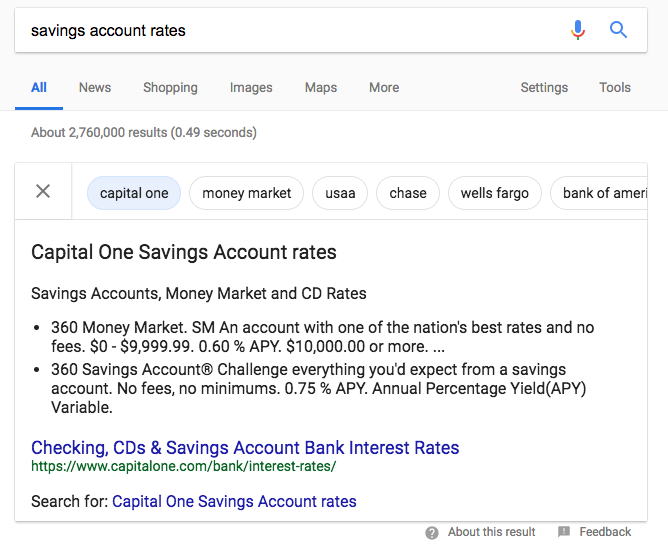The height and width of the screenshot is (546, 668).
Task: Click the microphone voice search icon
Action: pyautogui.click(x=578, y=30)
